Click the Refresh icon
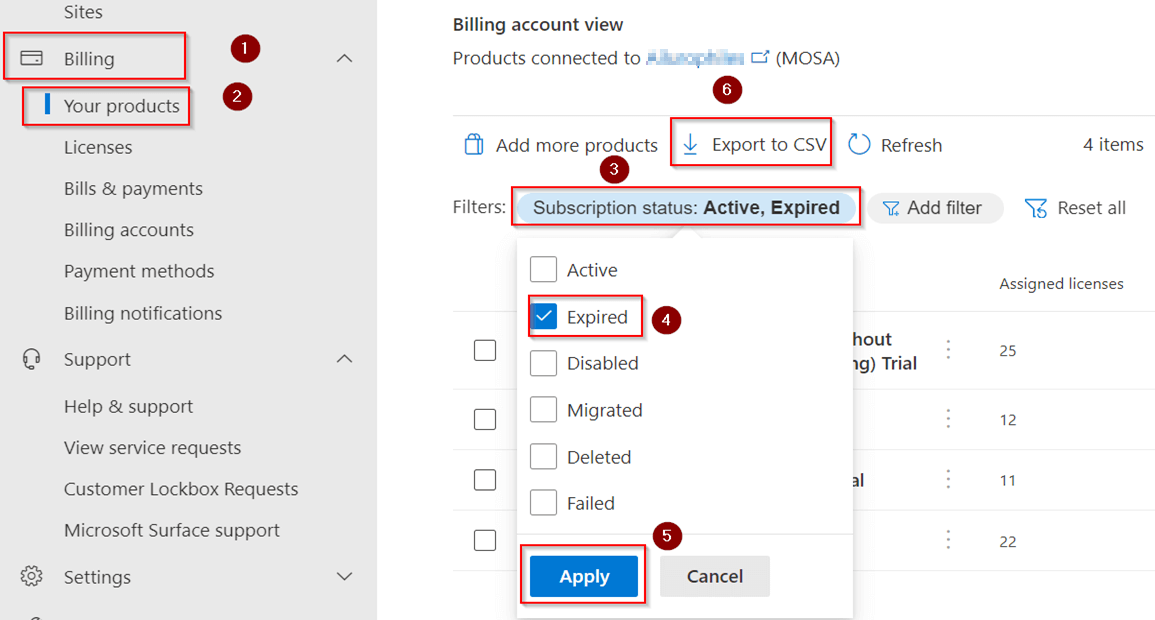This screenshot has width=1155, height=620. (x=858, y=144)
